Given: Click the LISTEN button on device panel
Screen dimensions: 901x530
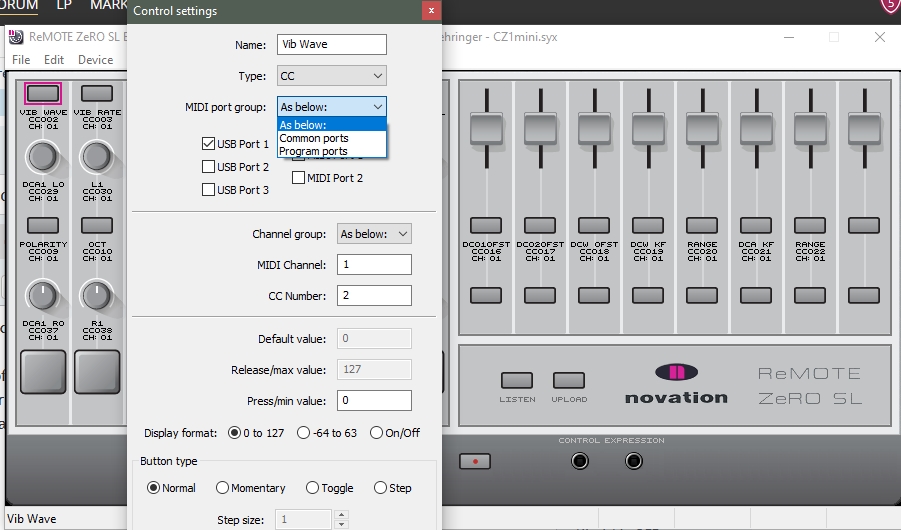Looking at the screenshot, I should click(x=517, y=380).
